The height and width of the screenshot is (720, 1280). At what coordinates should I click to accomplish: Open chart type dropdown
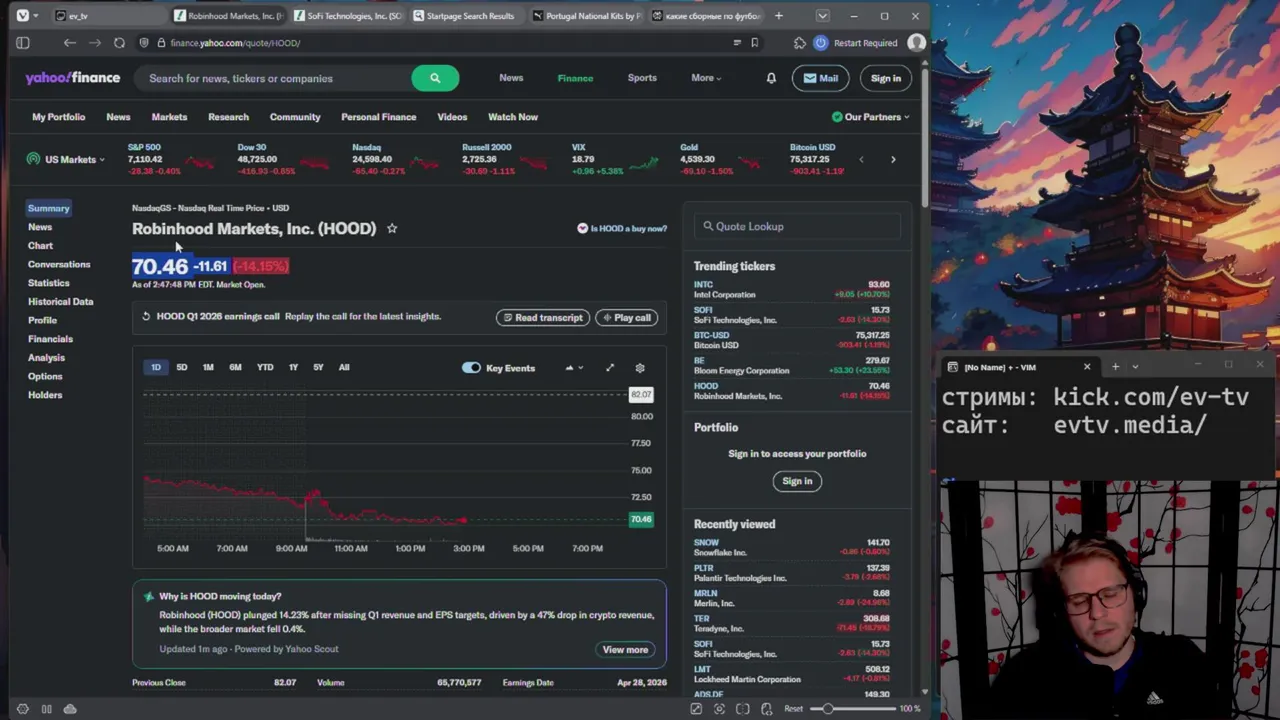pyautogui.click(x=574, y=368)
